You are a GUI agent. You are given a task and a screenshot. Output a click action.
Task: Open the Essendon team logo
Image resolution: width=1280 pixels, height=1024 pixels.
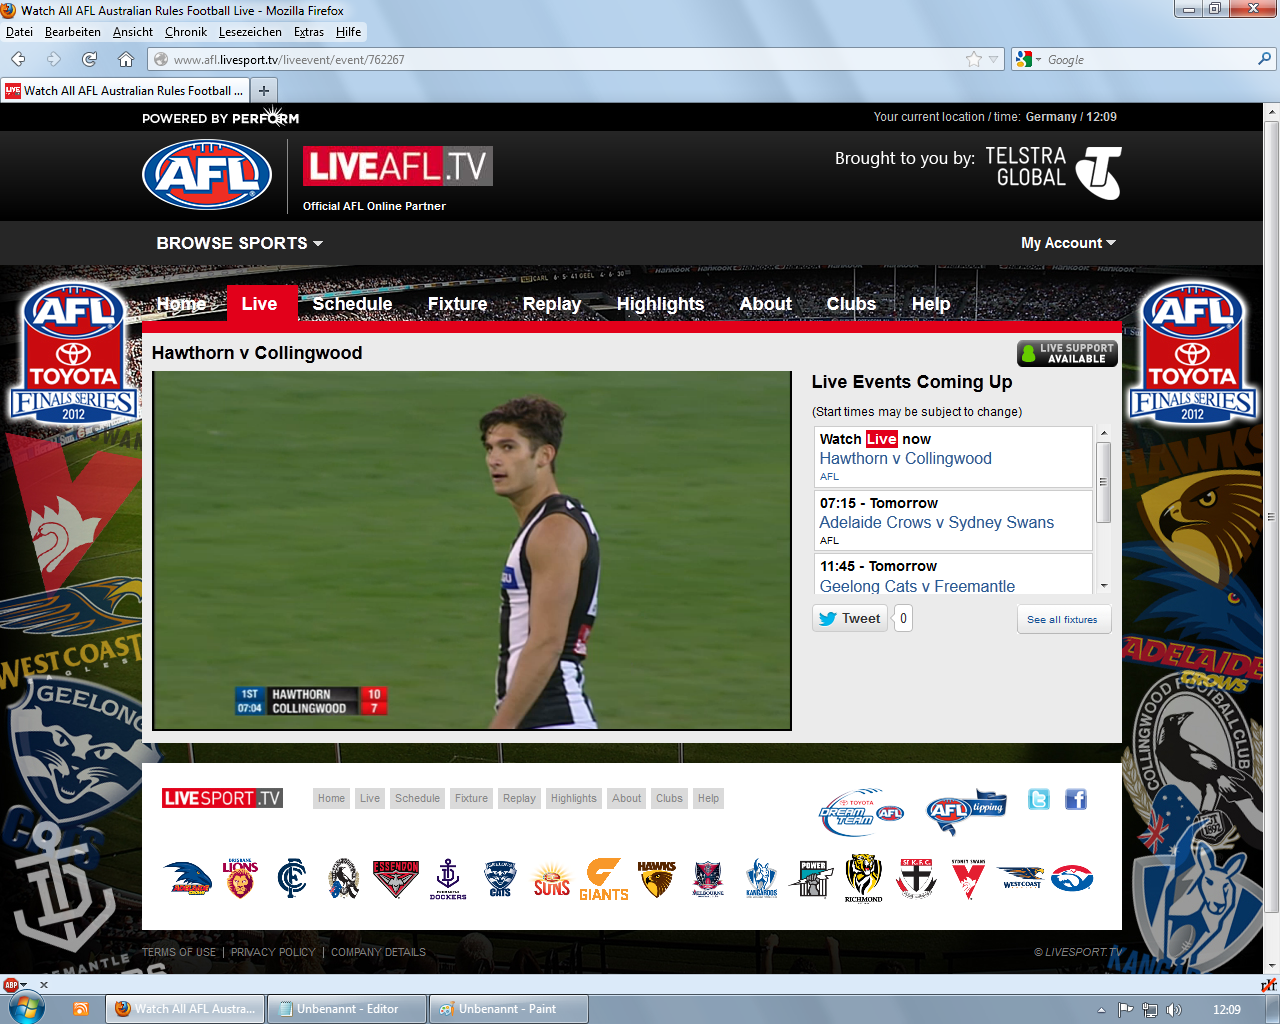pyautogui.click(x=396, y=878)
